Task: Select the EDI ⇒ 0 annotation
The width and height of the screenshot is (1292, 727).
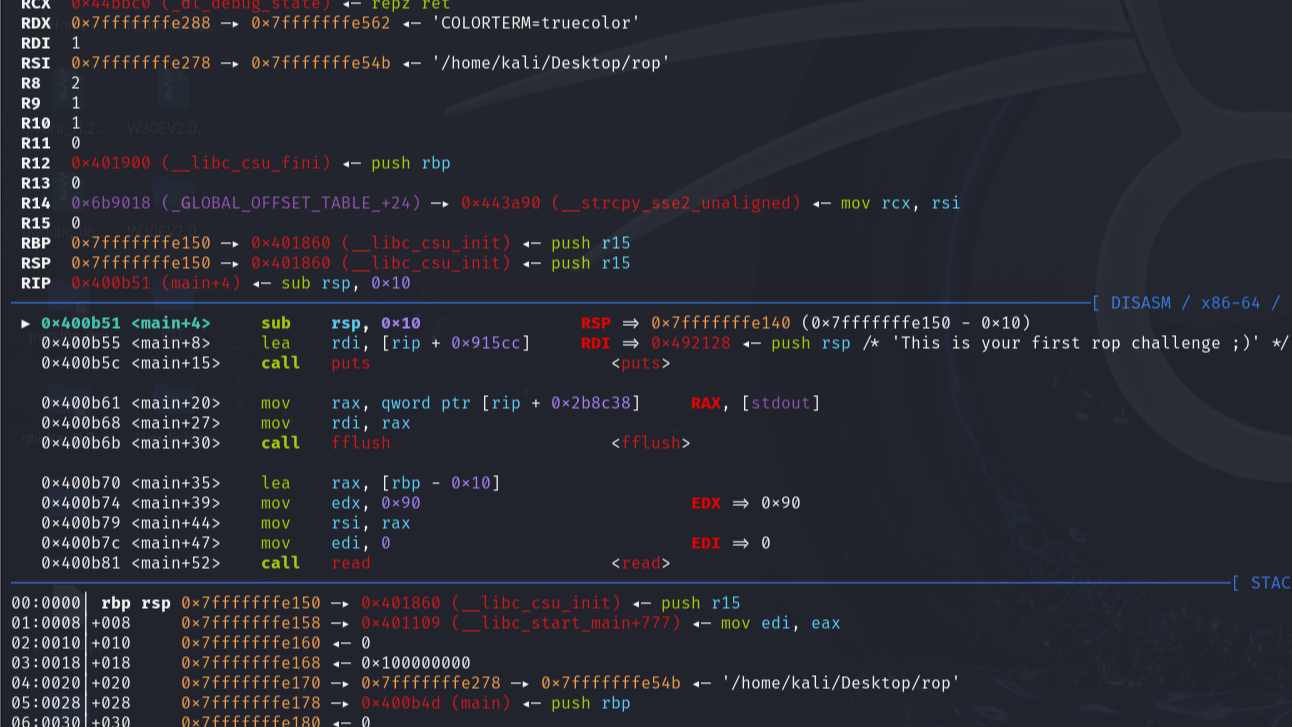Action: [731, 543]
